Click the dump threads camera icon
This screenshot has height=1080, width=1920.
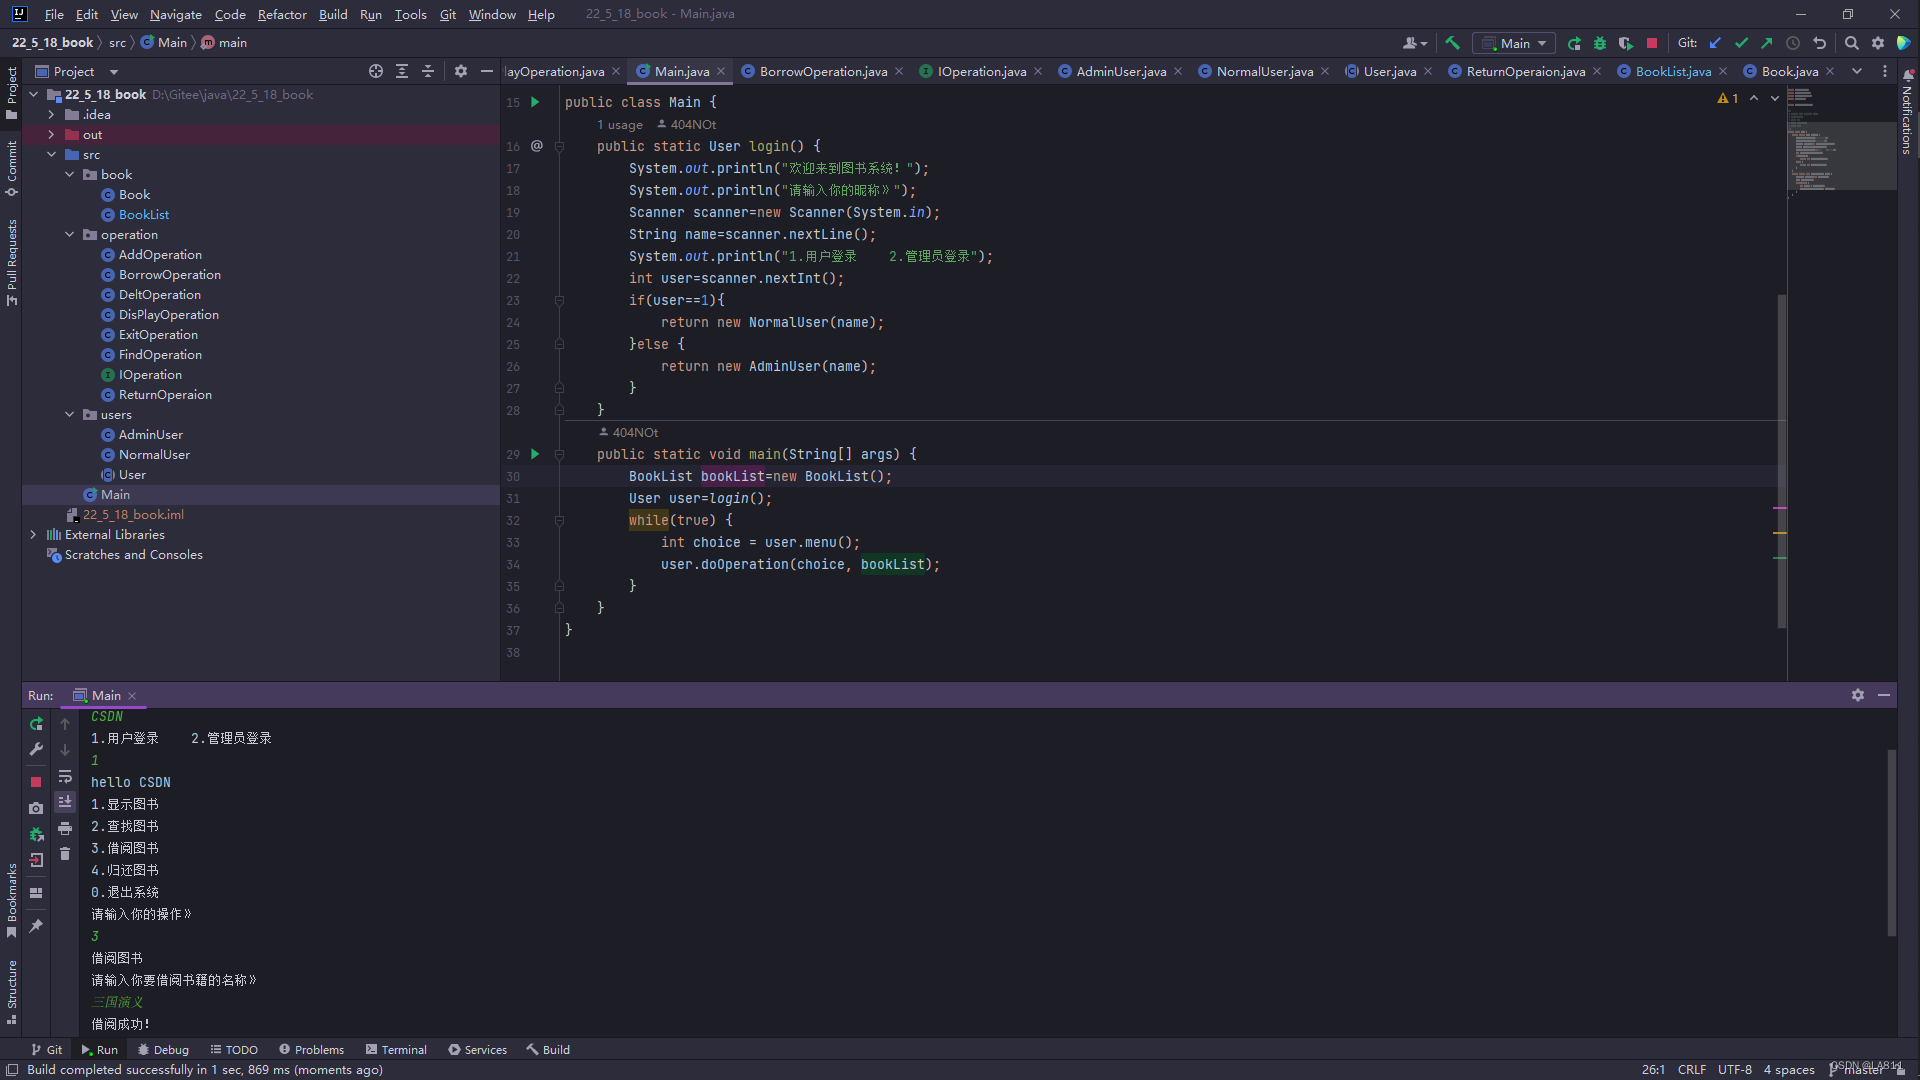[x=36, y=808]
